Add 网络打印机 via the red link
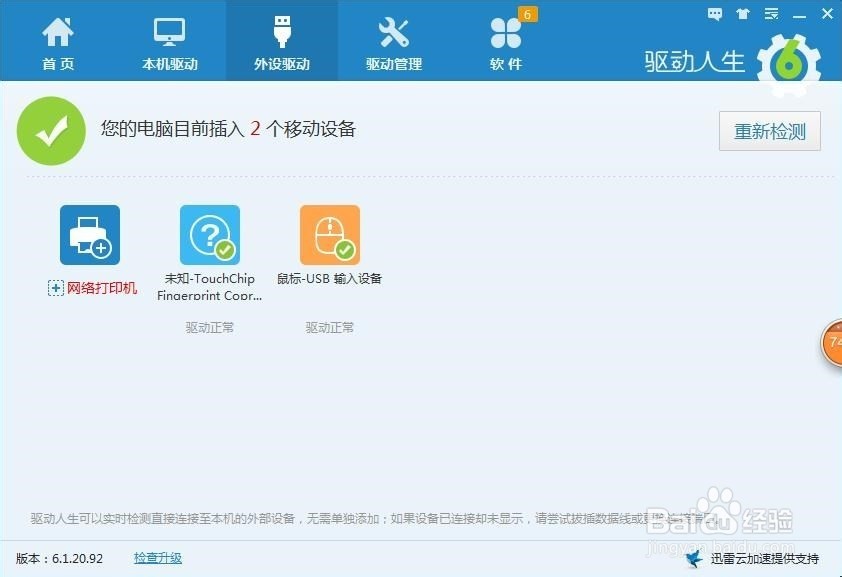Screen dimensions: 842x577 [102, 288]
